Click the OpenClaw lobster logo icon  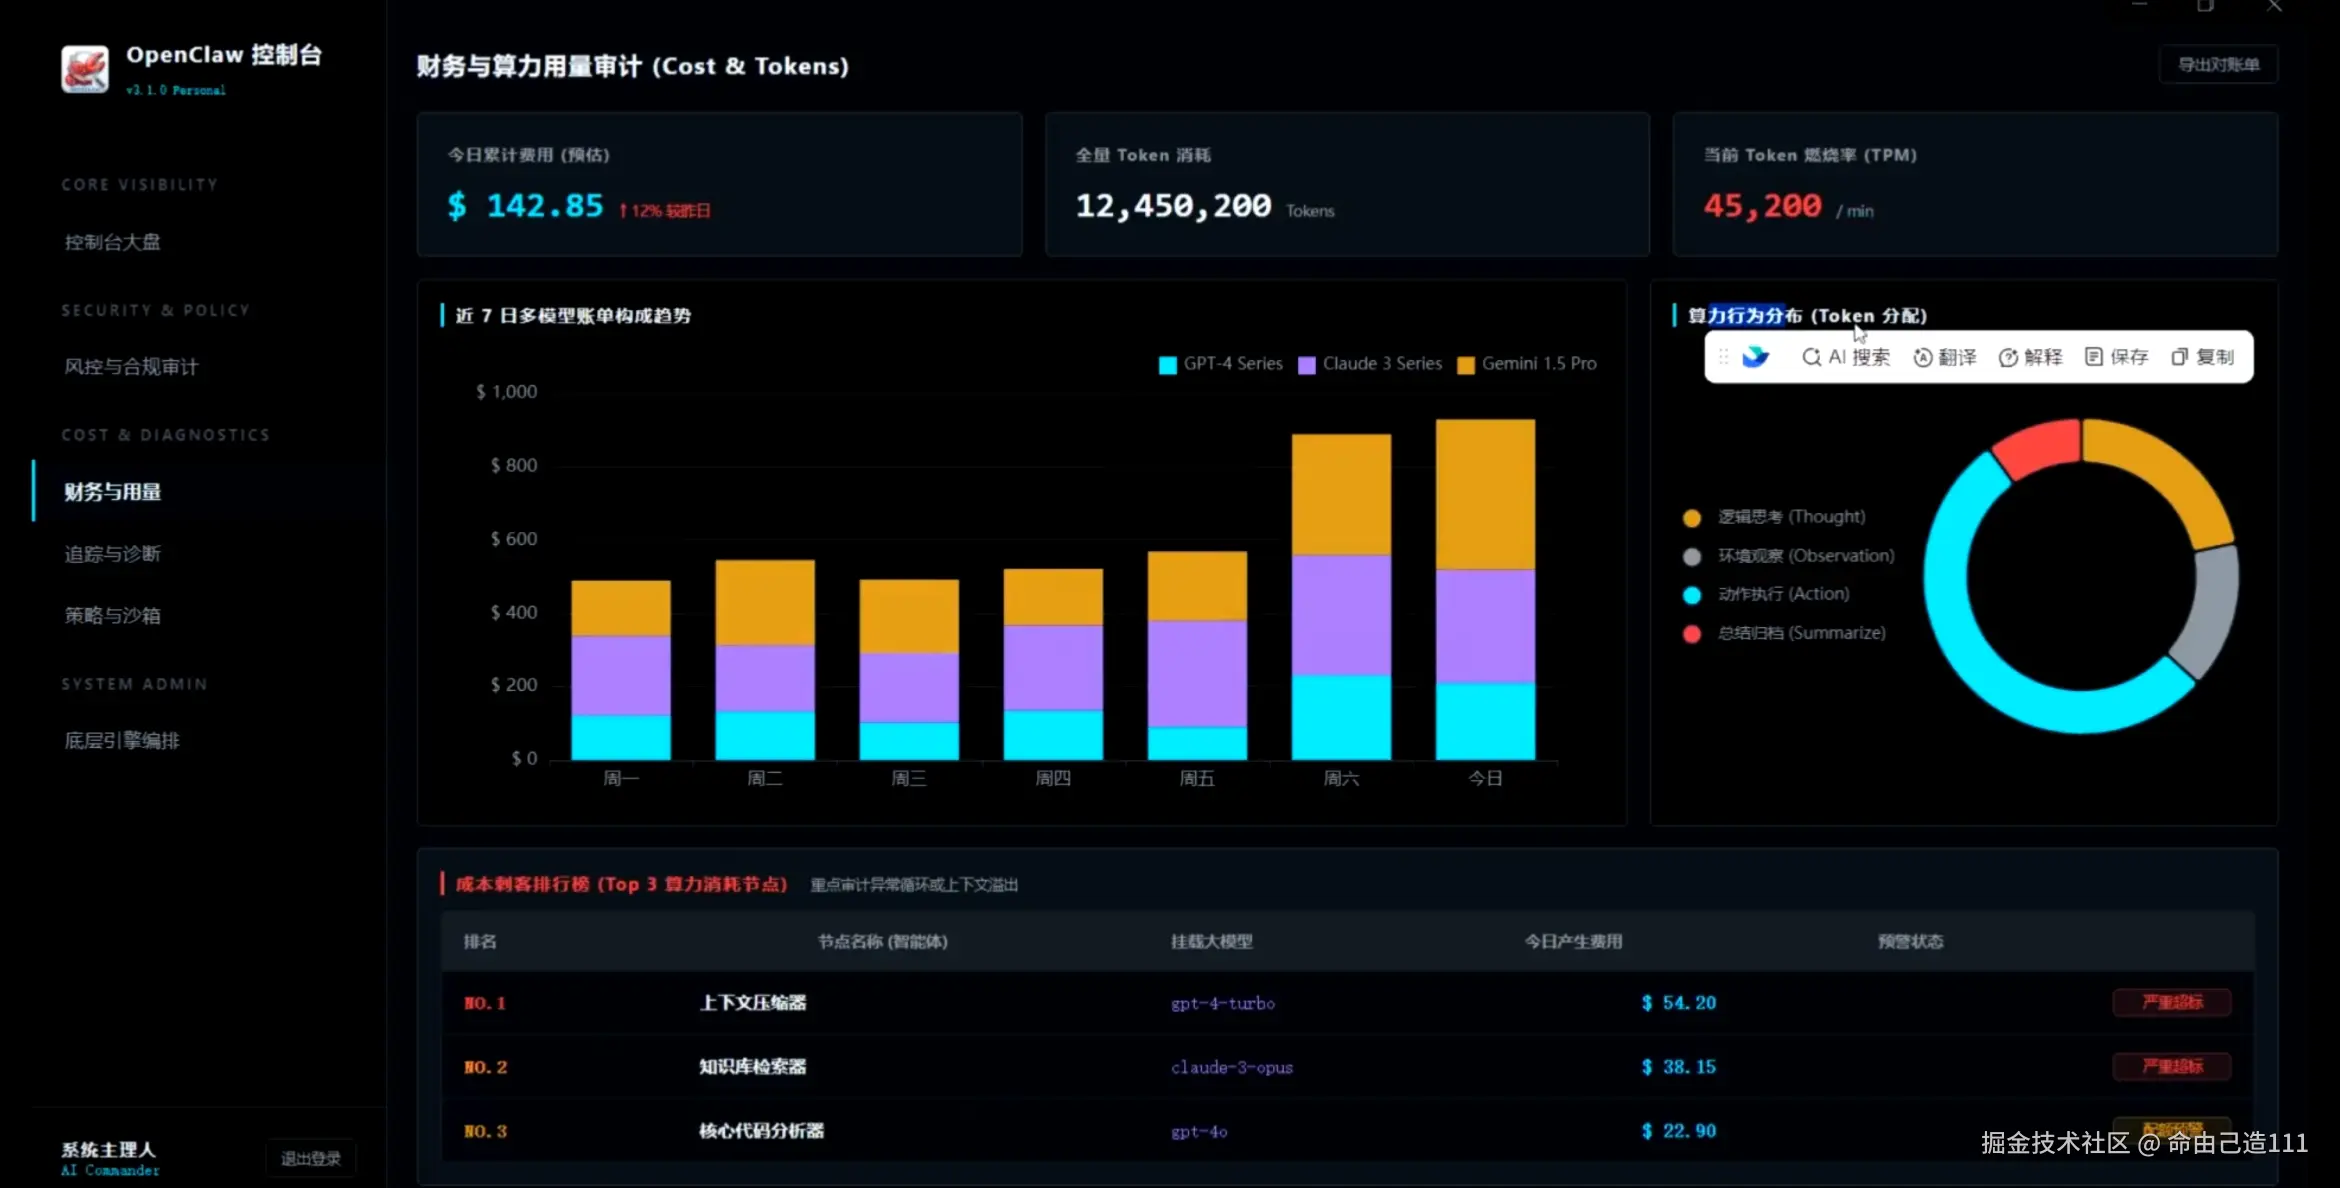[x=85, y=69]
